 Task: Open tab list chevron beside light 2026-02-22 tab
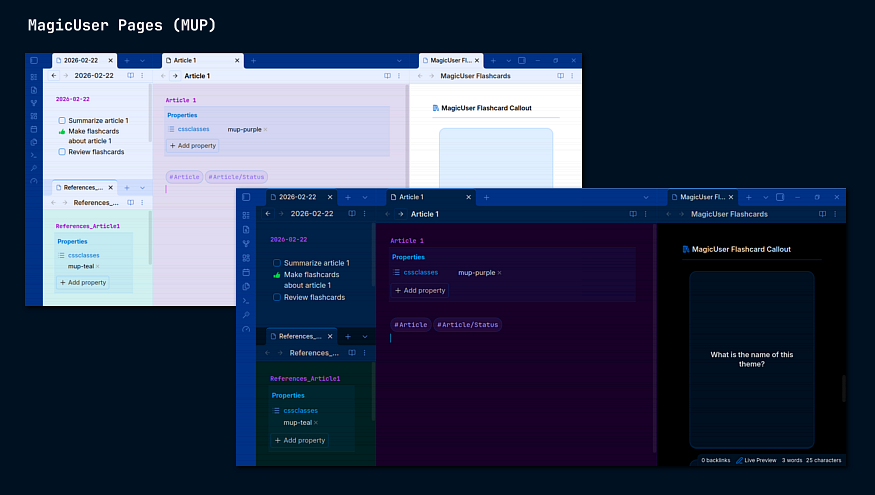click(x=142, y=60)
